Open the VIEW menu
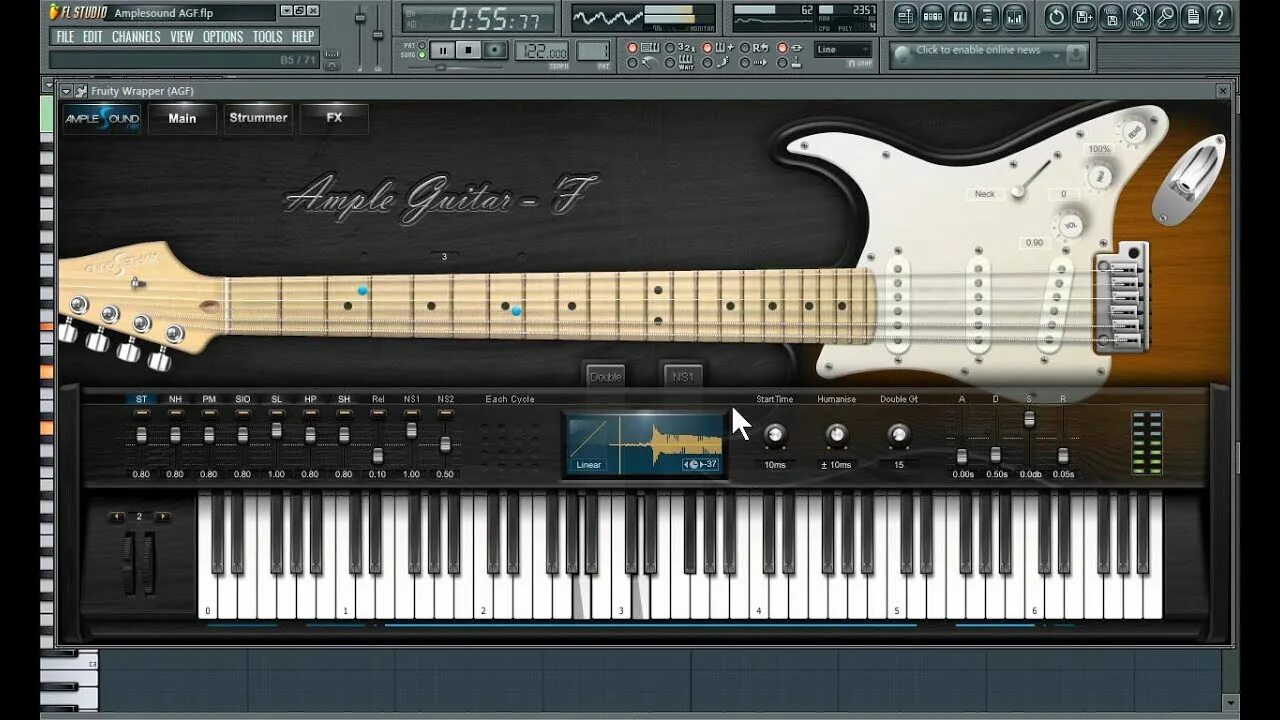Viewport: 1280px width, 720px height. point(182,36)
